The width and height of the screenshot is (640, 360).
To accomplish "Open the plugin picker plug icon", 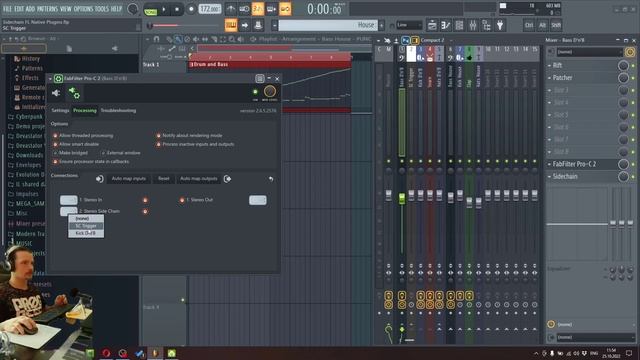I will coord(500,25).
